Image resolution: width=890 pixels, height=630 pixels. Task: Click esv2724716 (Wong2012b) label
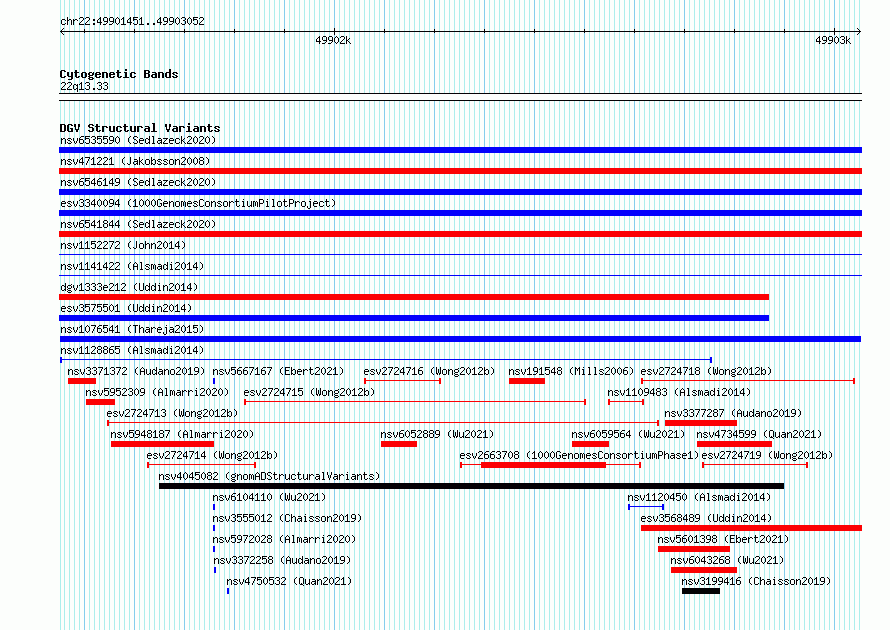pyautogui.click(x=429, y=371)
